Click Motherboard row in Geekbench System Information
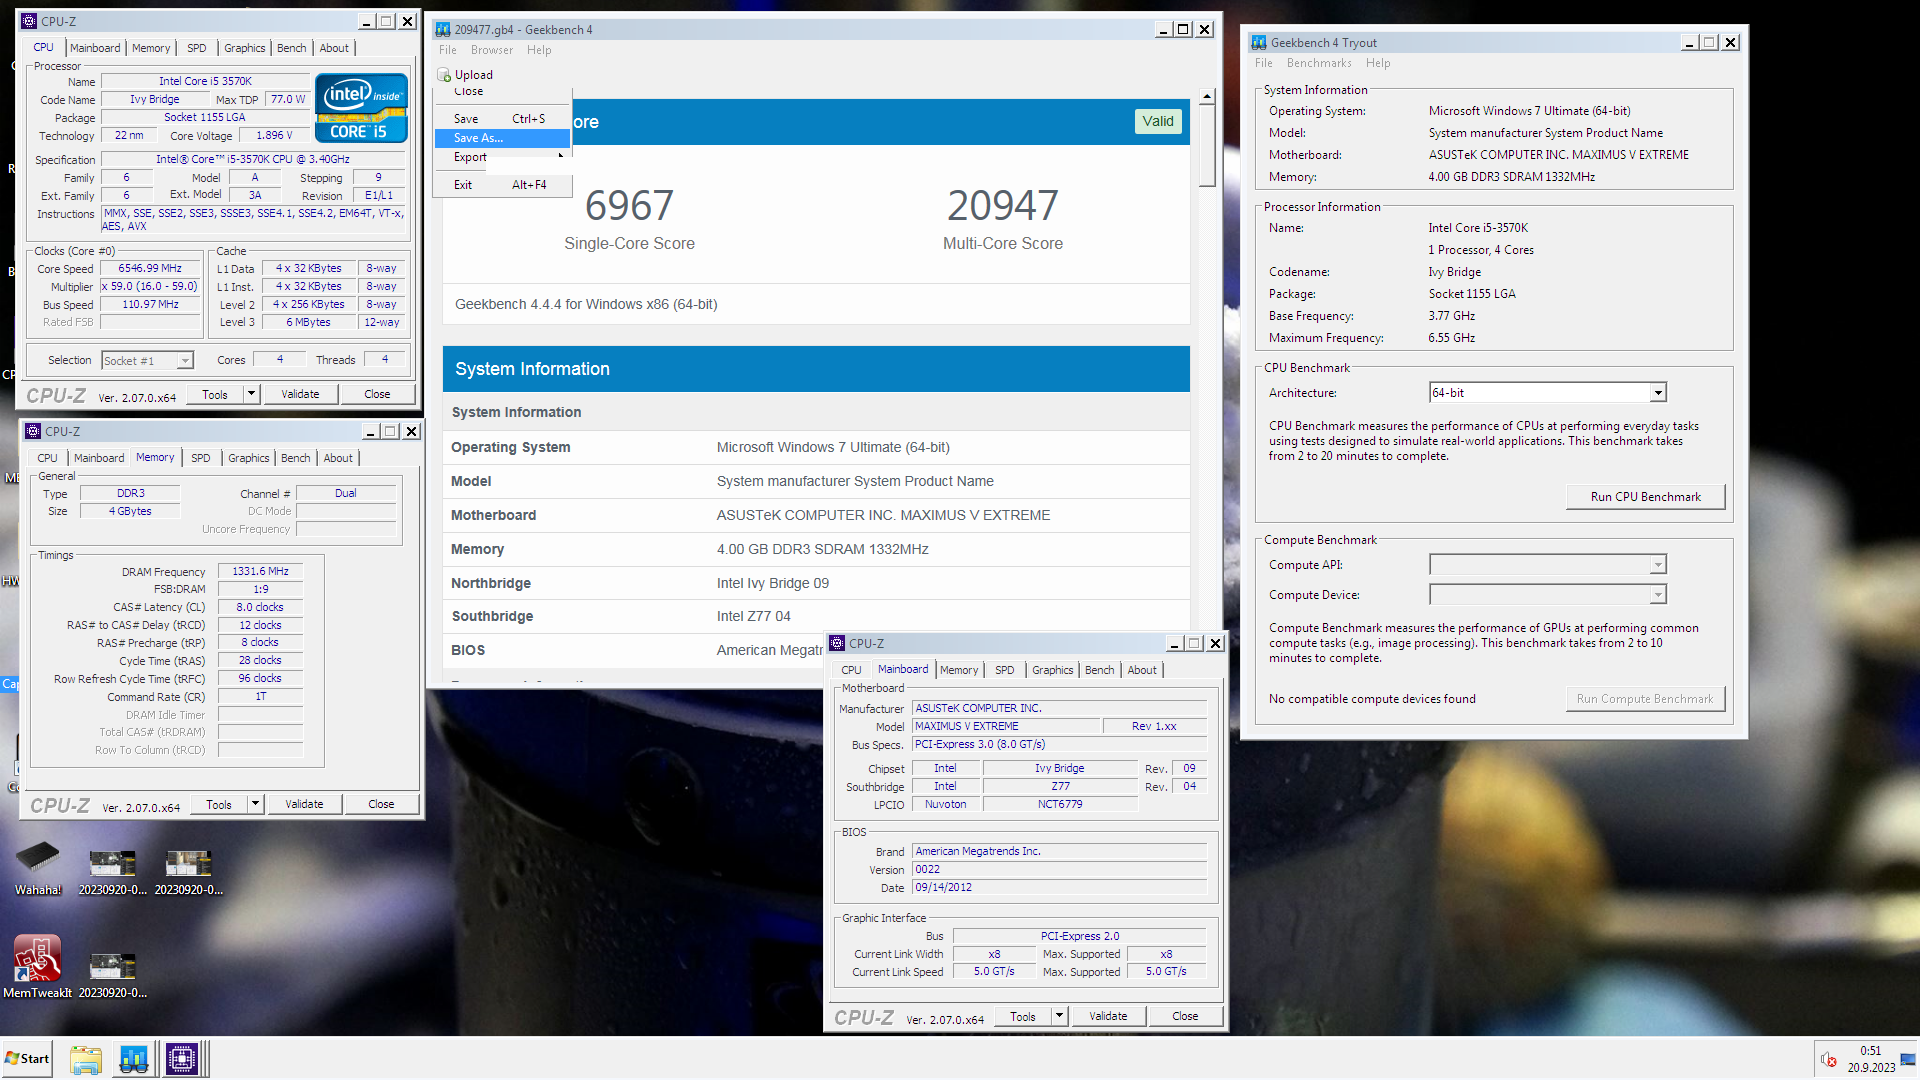 pos(816,515)
